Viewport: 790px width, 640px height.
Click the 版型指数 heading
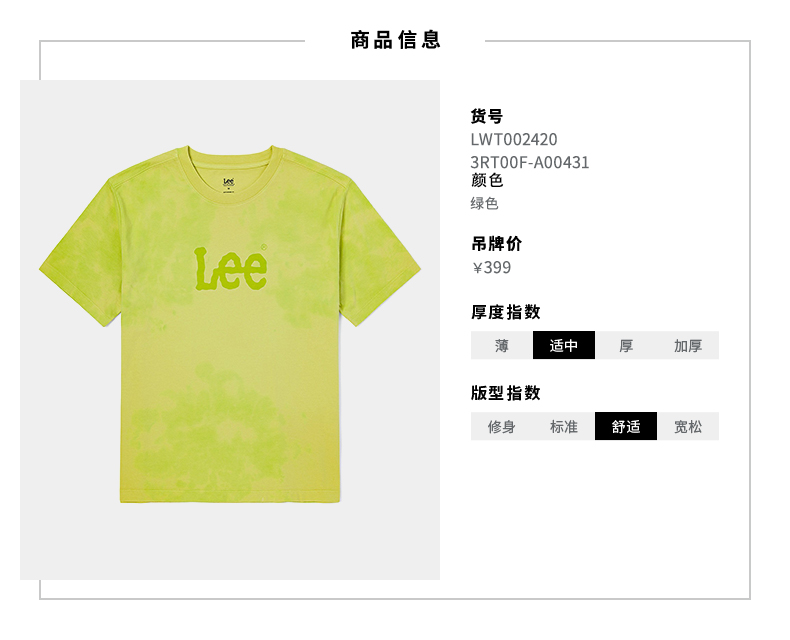coord(506,393)
